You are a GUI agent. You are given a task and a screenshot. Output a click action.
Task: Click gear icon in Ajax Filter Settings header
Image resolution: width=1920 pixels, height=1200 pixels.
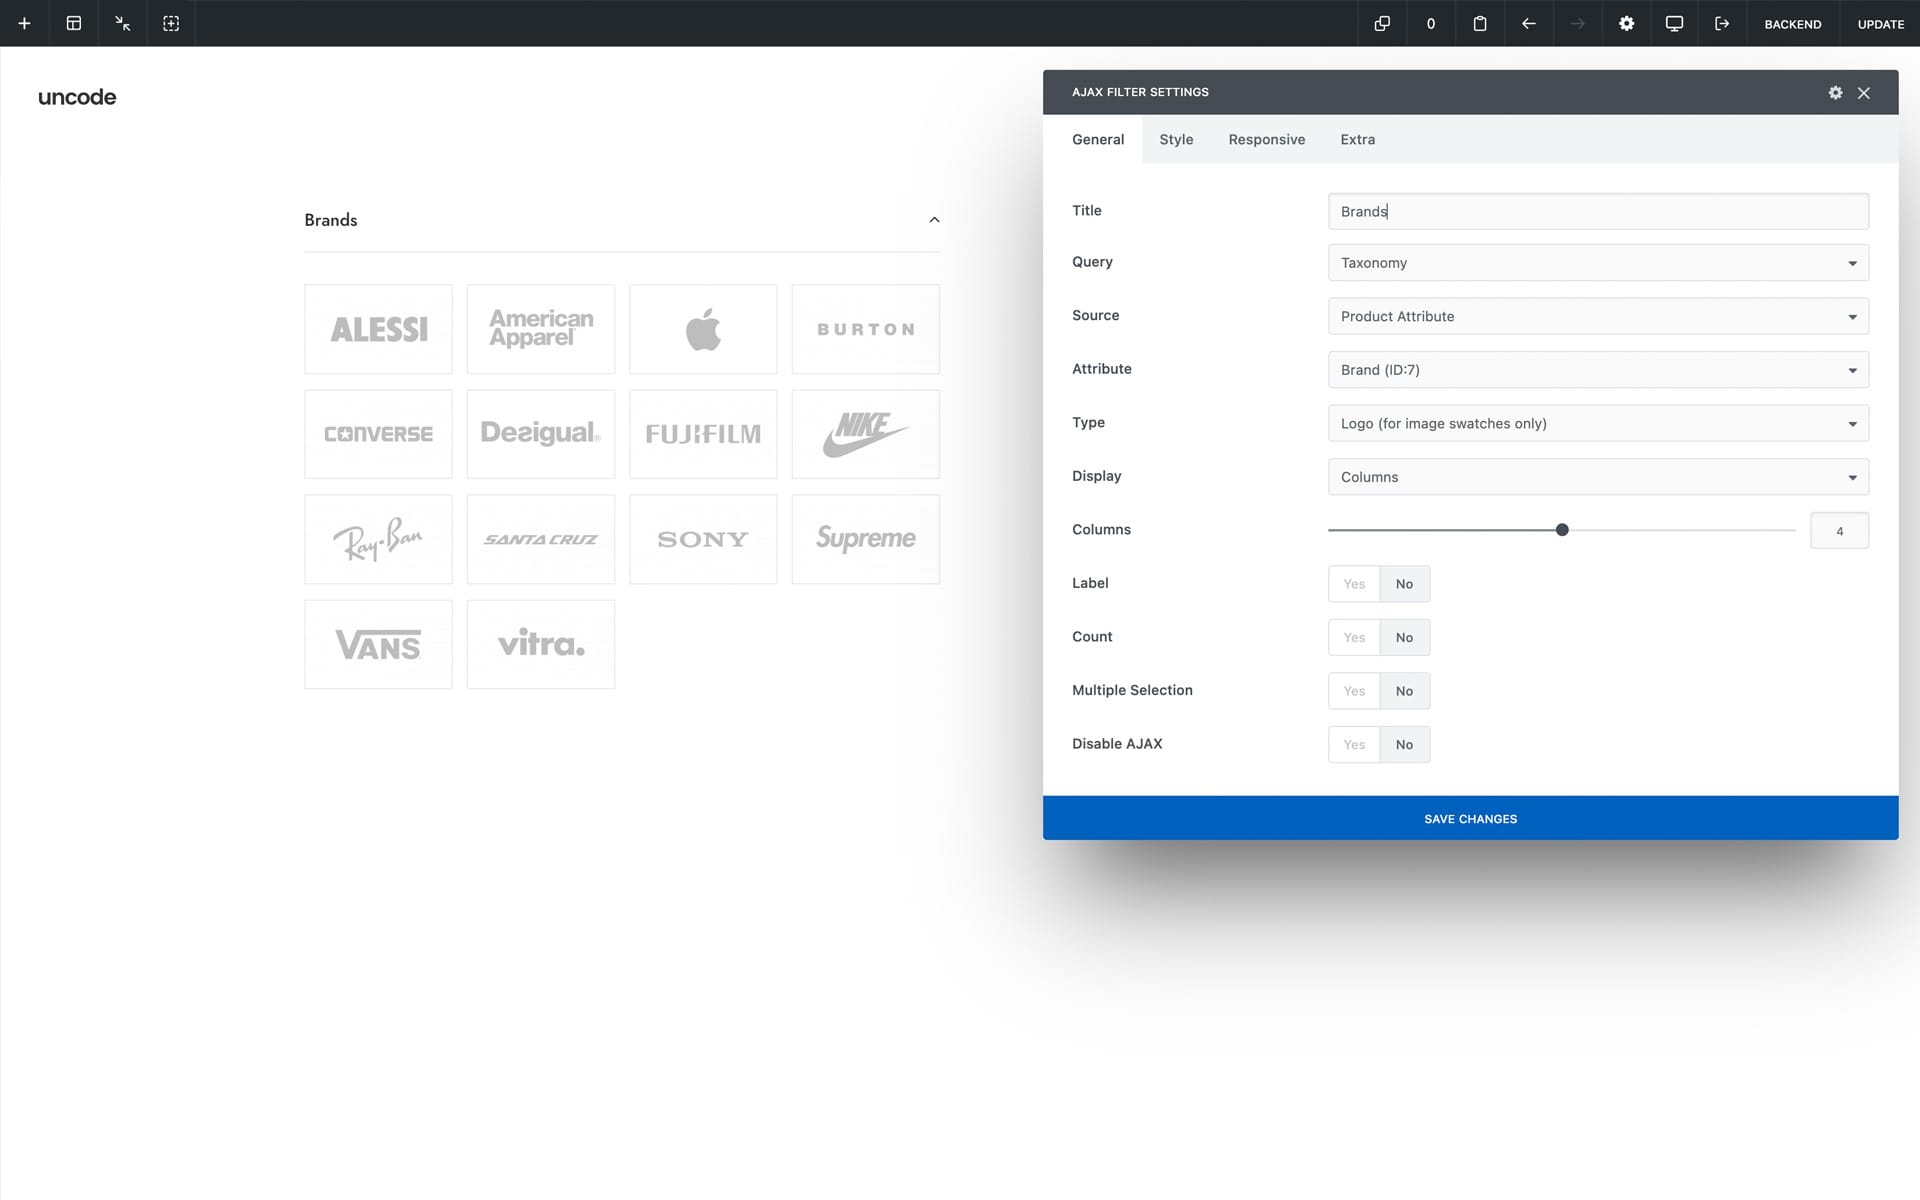[1835, 92]
